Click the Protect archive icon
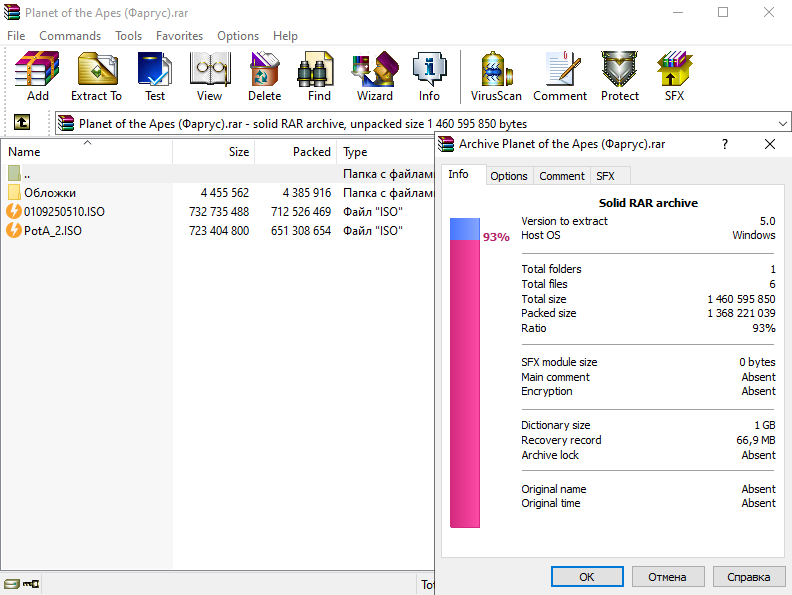 [619, 76]
